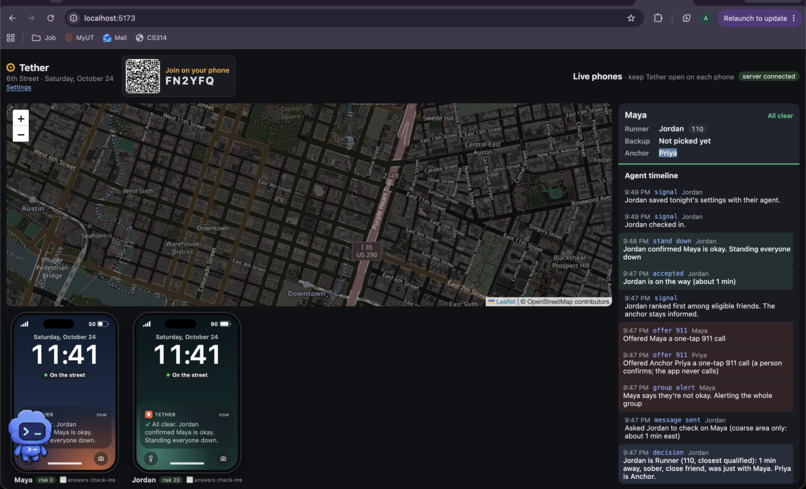The height and width of the screenshot is (489, 806).
Task: Open the Job bookmarks folder
Action: click(44, 38)
